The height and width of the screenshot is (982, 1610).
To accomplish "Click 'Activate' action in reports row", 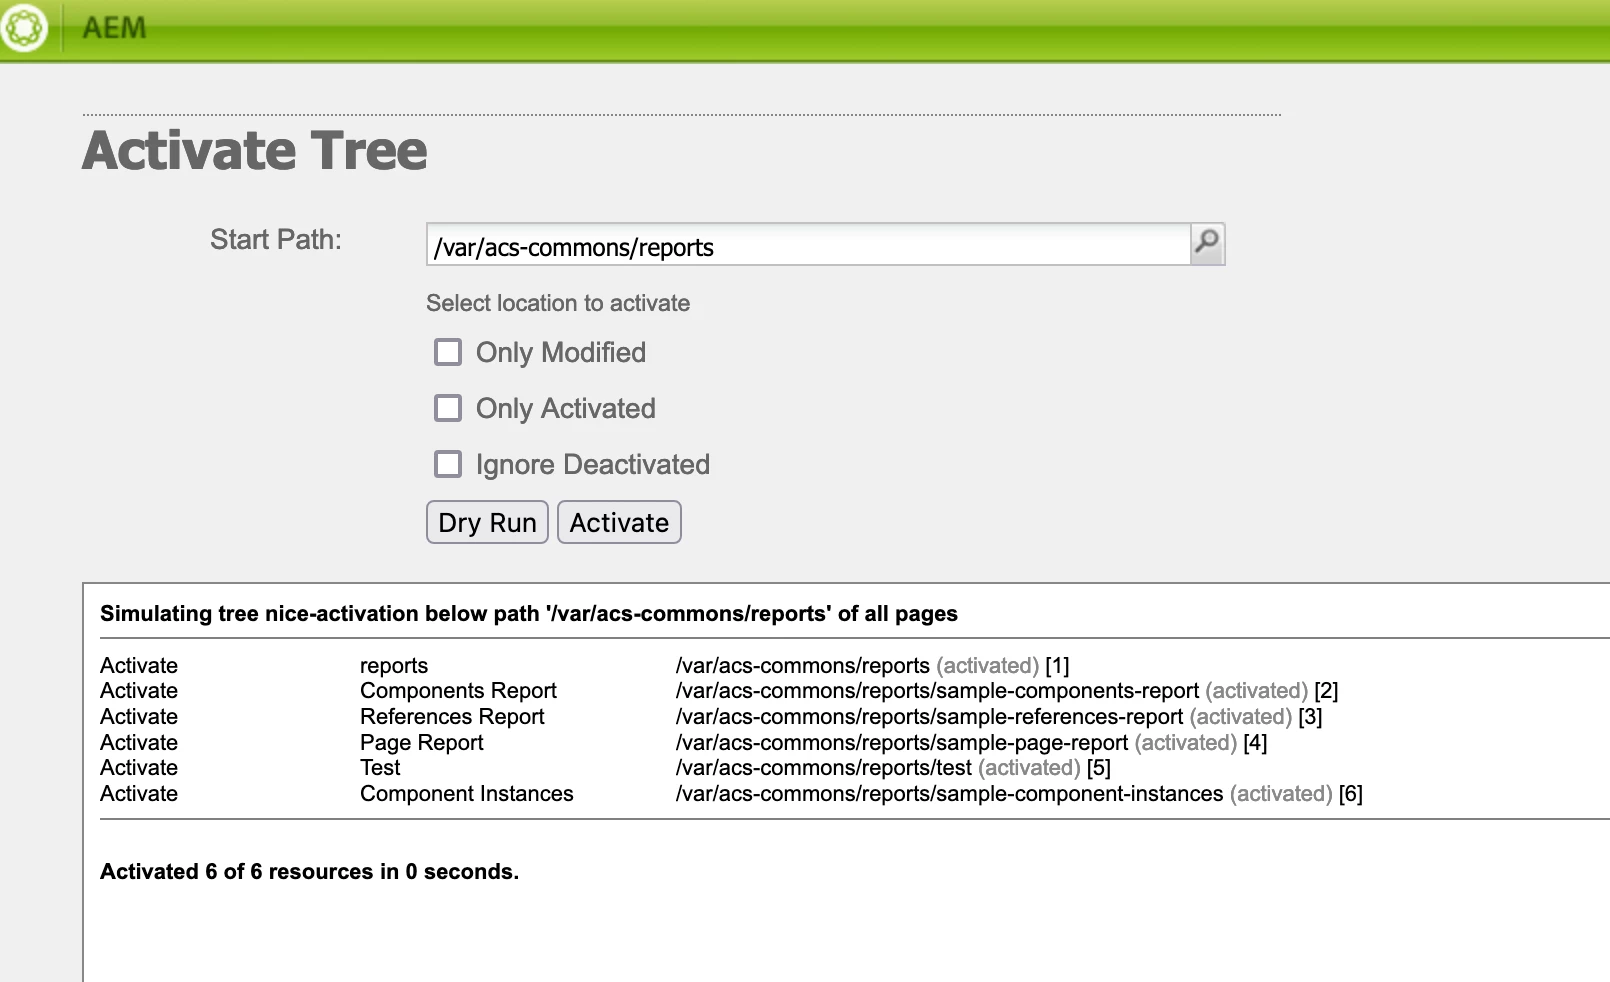I will 139,666.
